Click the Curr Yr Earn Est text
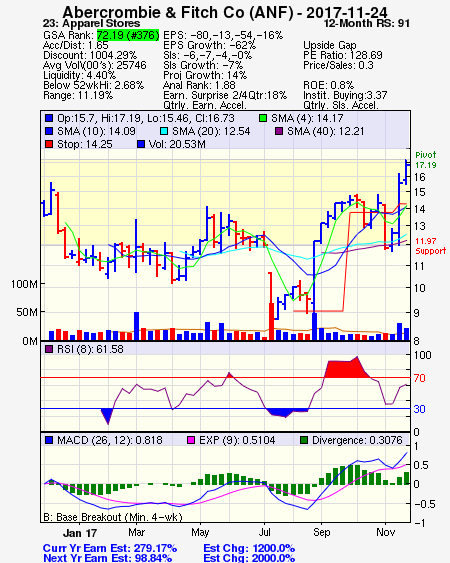 [110, 548]
